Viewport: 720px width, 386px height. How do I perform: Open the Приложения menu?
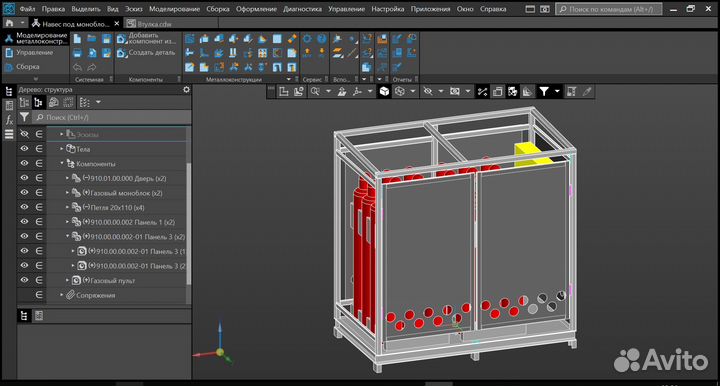point(430,9)
